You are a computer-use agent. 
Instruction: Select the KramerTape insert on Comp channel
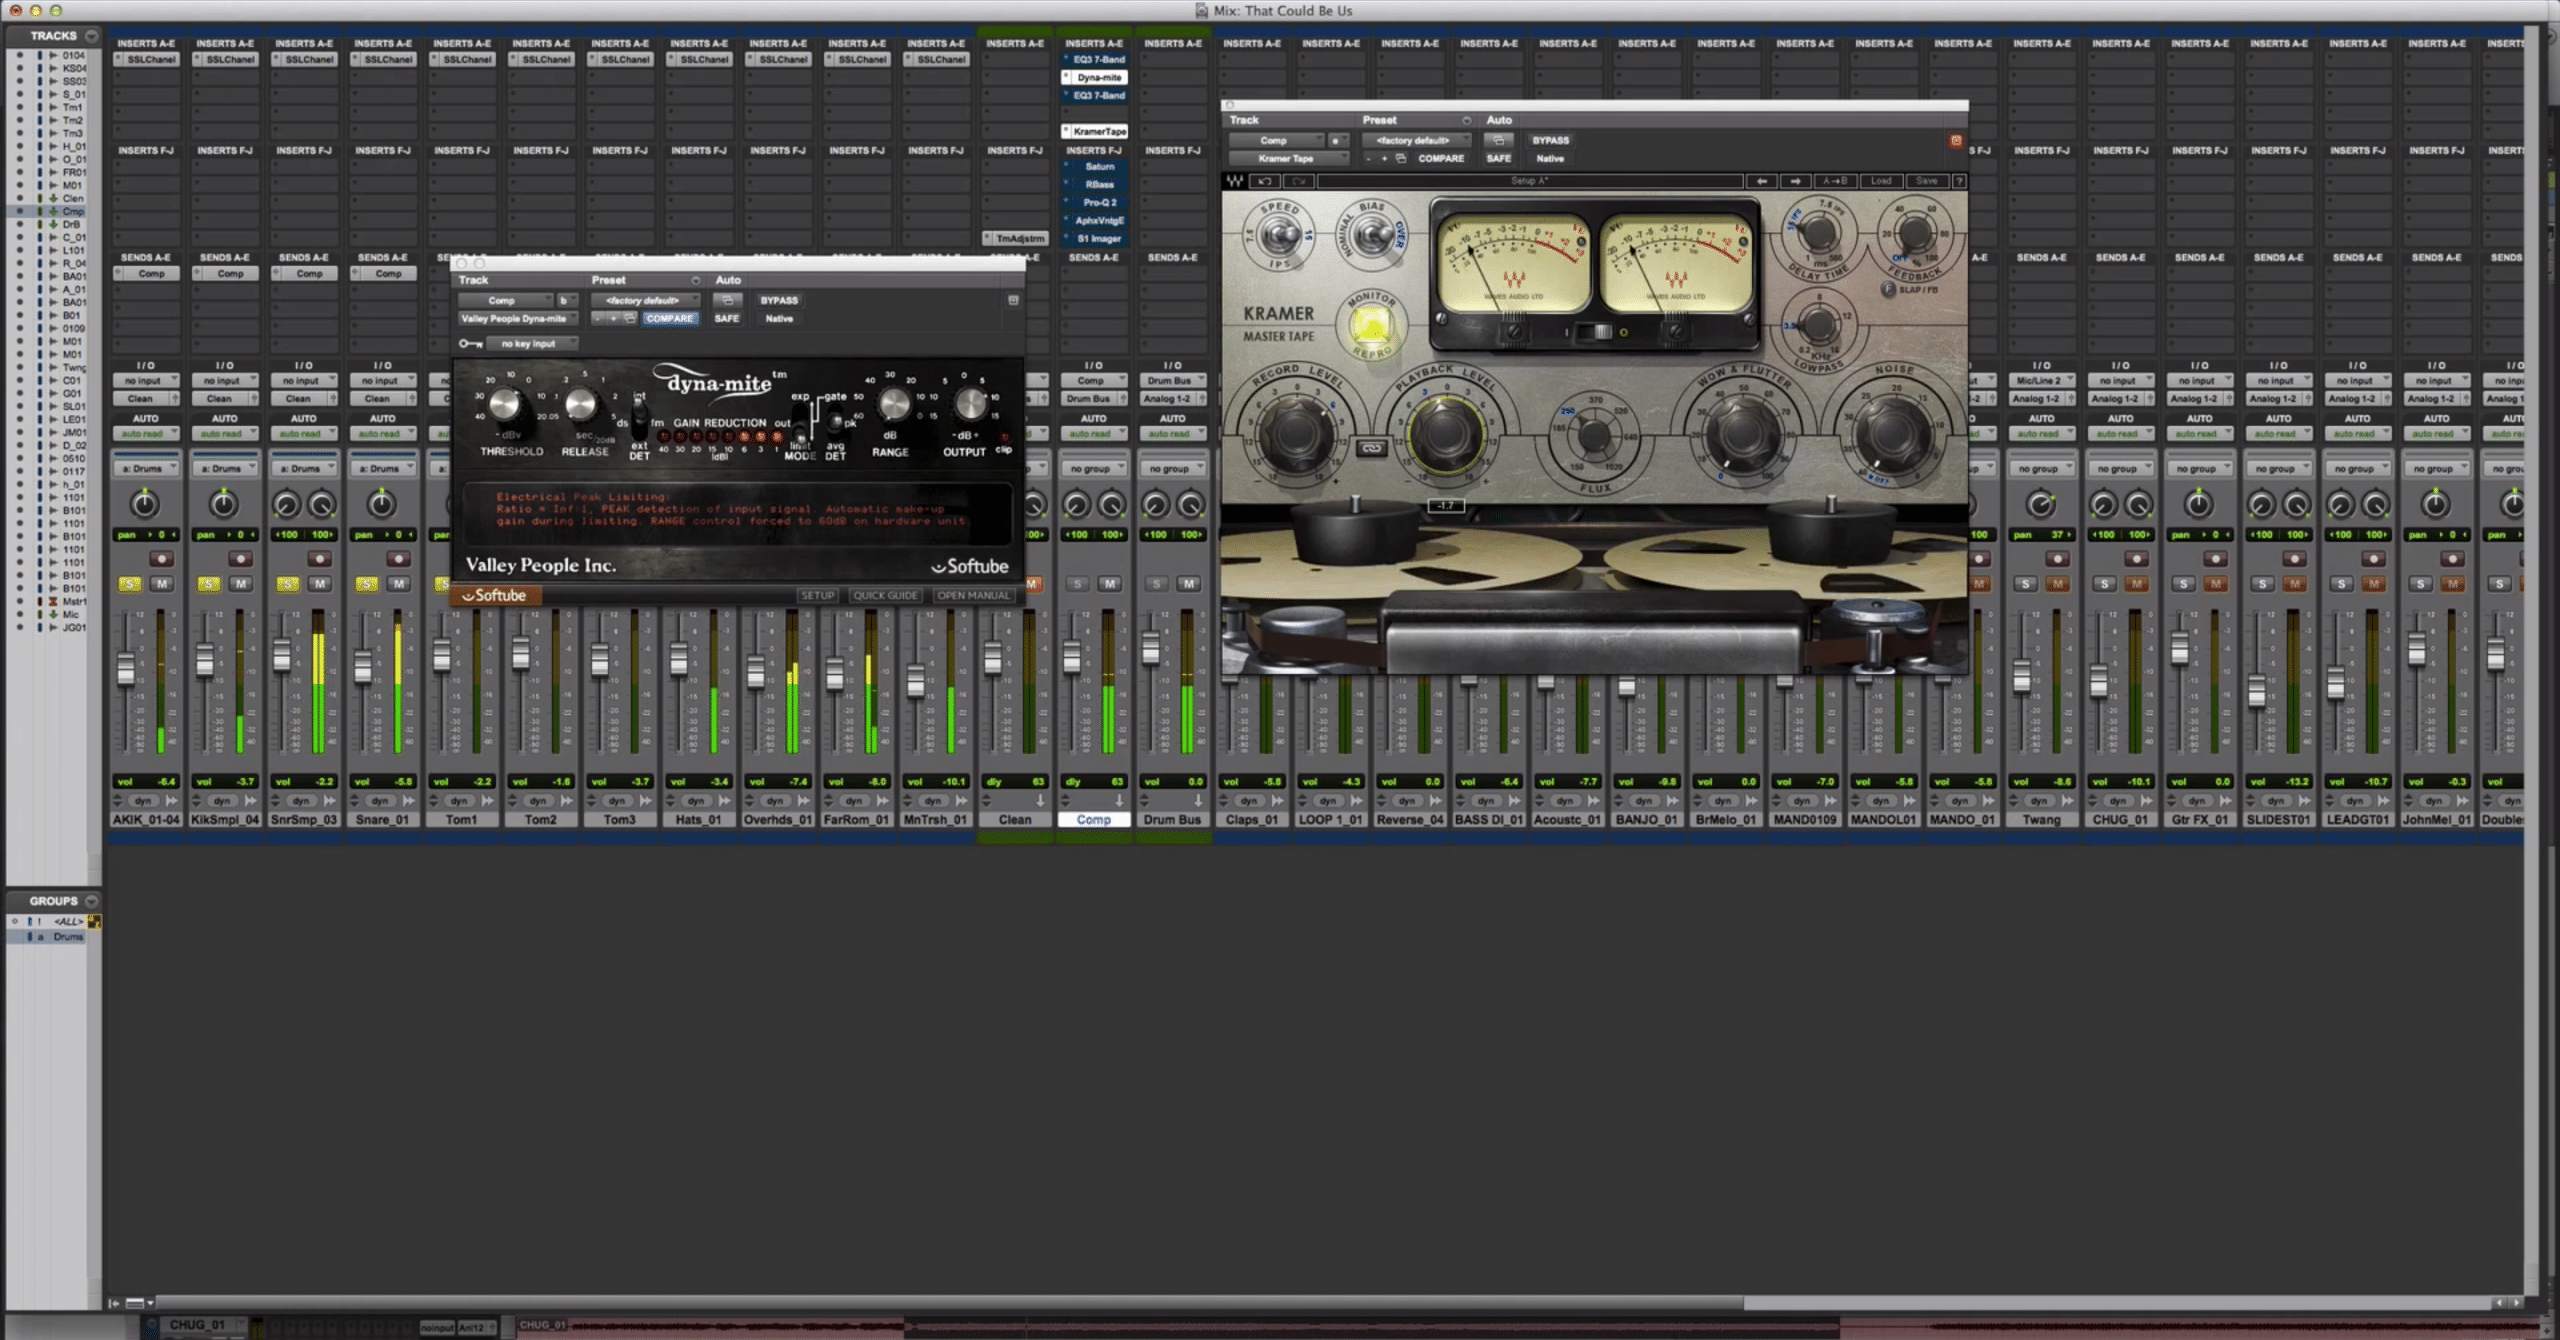(1095, 131)
